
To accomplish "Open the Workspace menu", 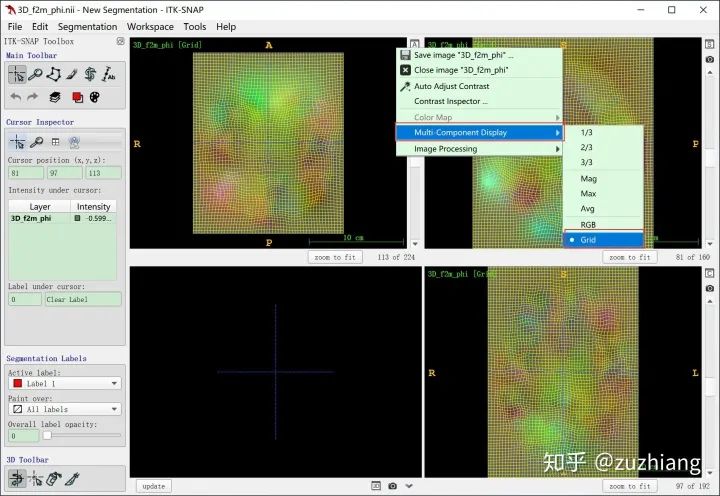I will pos(150,27).
